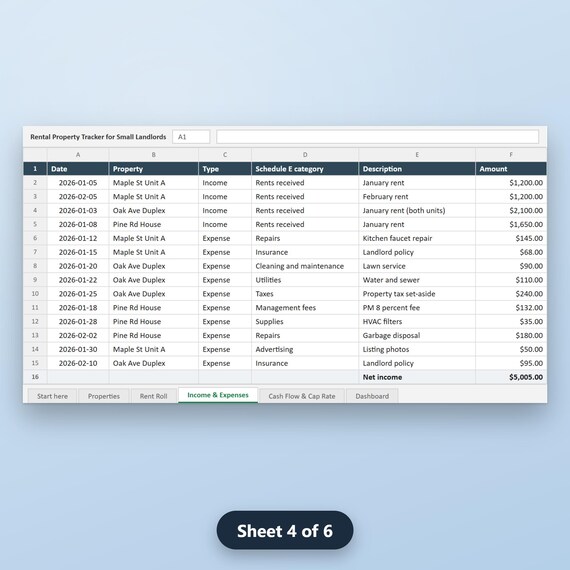Image resolution: width=570 pixels, height=570 pixels.
Task: Select column D header
Action: pos(305,155)
